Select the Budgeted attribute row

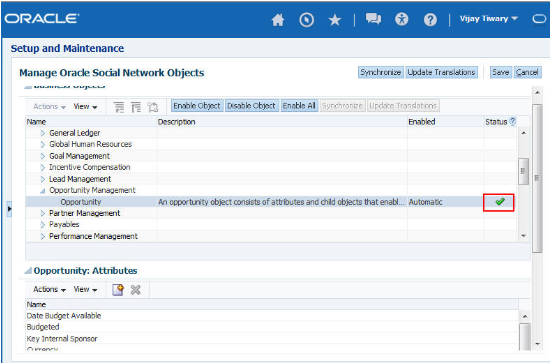coord(272,327)
